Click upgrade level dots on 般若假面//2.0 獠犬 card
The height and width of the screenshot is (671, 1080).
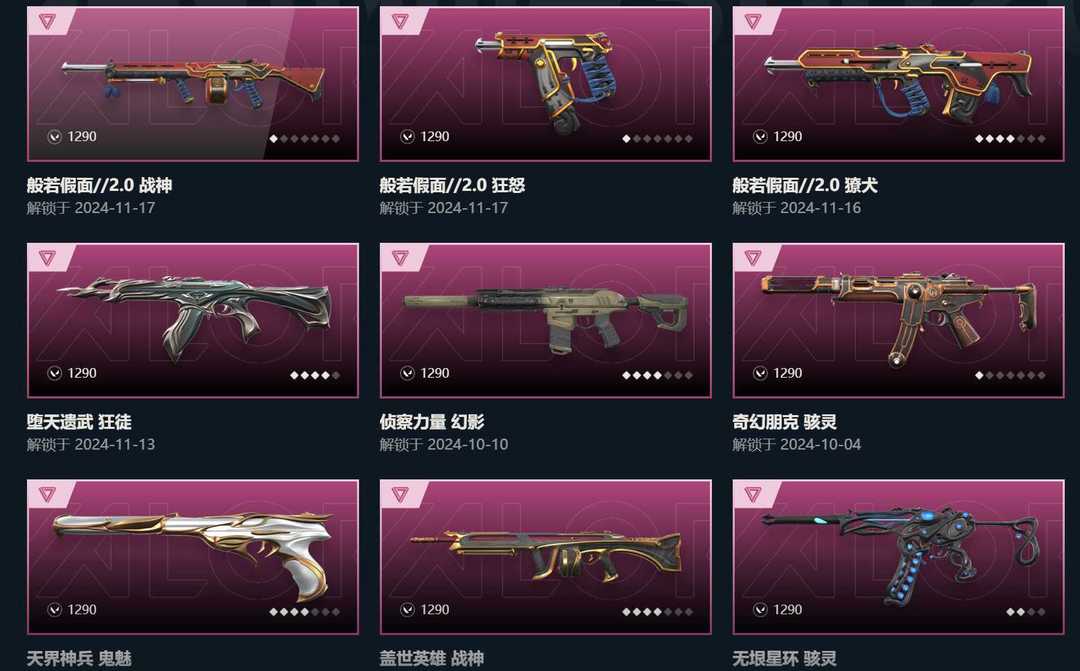(x=1010, y=138)
